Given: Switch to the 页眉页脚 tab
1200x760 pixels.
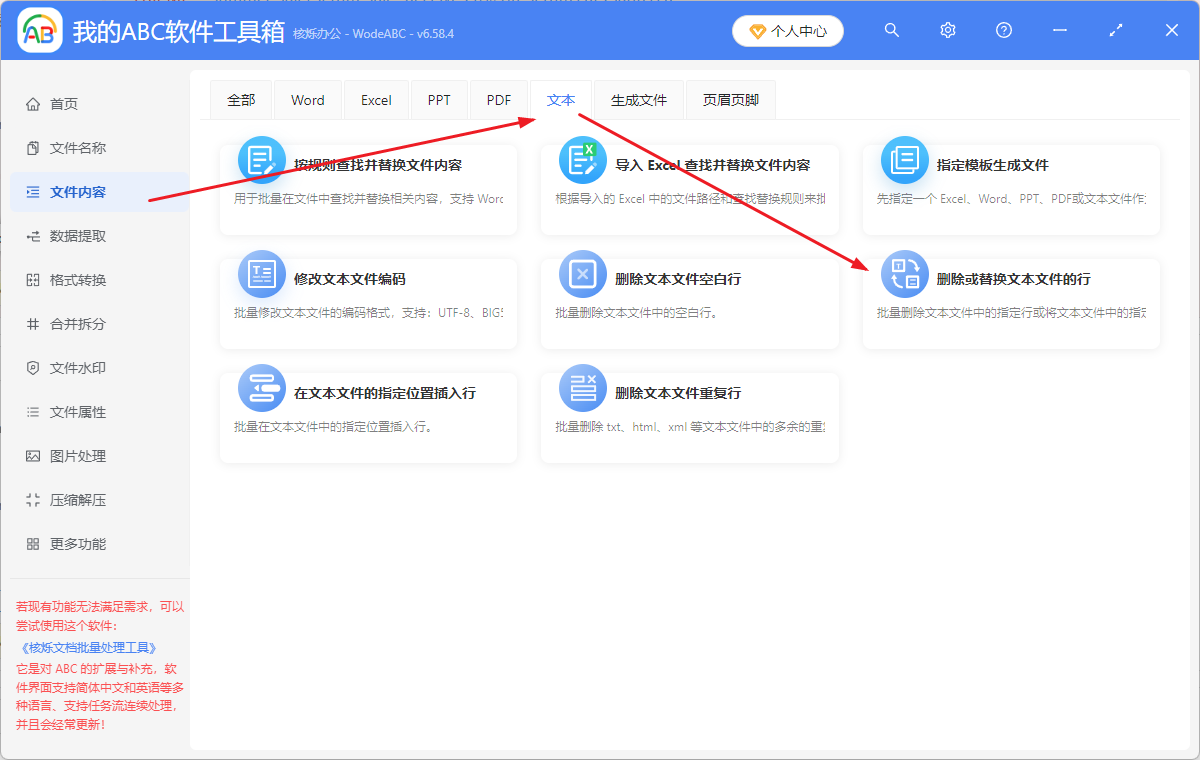Looking at the screenshot, I should point(730,99).
